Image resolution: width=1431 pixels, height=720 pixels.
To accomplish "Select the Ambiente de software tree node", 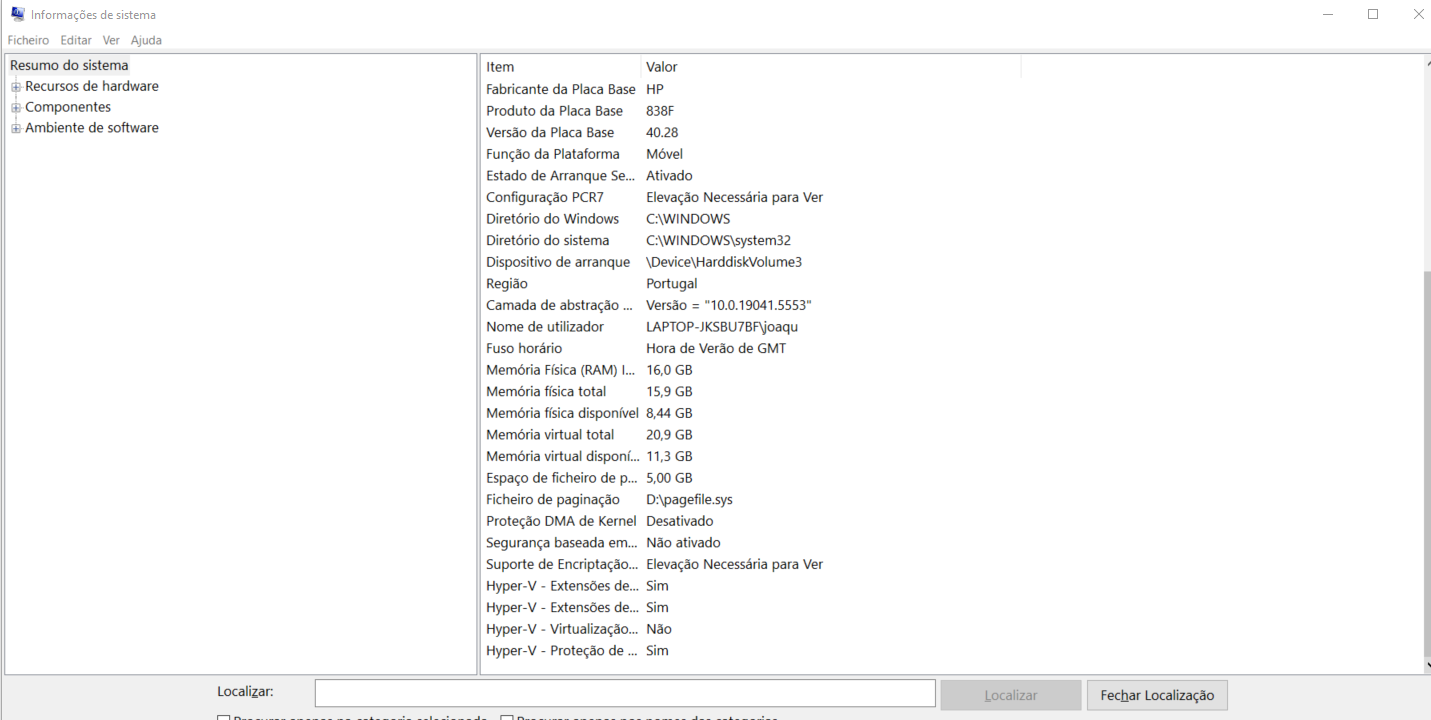I will tap(92, 128).
